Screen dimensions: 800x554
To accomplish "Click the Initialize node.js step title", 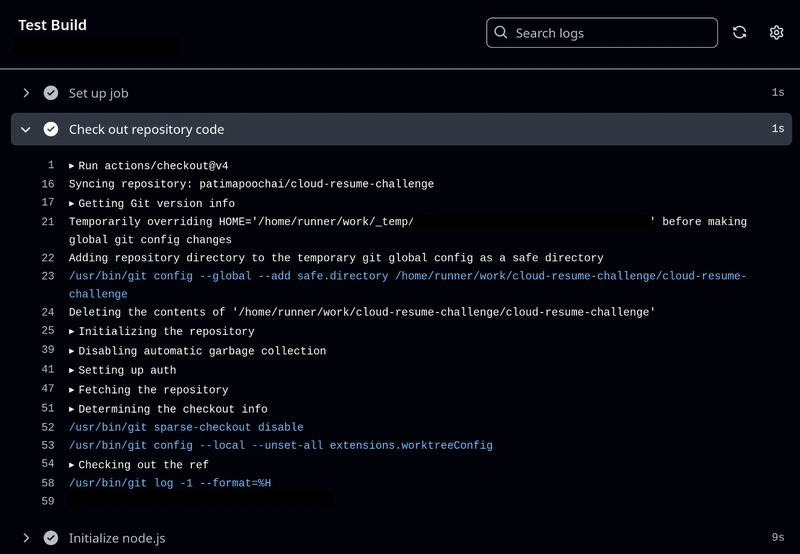I will point(117,538).
